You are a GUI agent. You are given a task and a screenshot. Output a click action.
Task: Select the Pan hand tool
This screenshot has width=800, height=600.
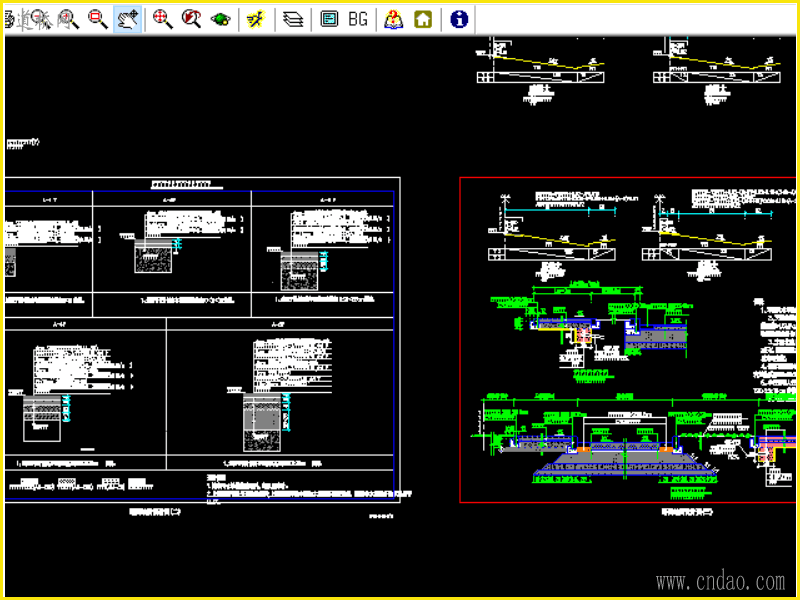pyautogui.click(x=127, y=19)
